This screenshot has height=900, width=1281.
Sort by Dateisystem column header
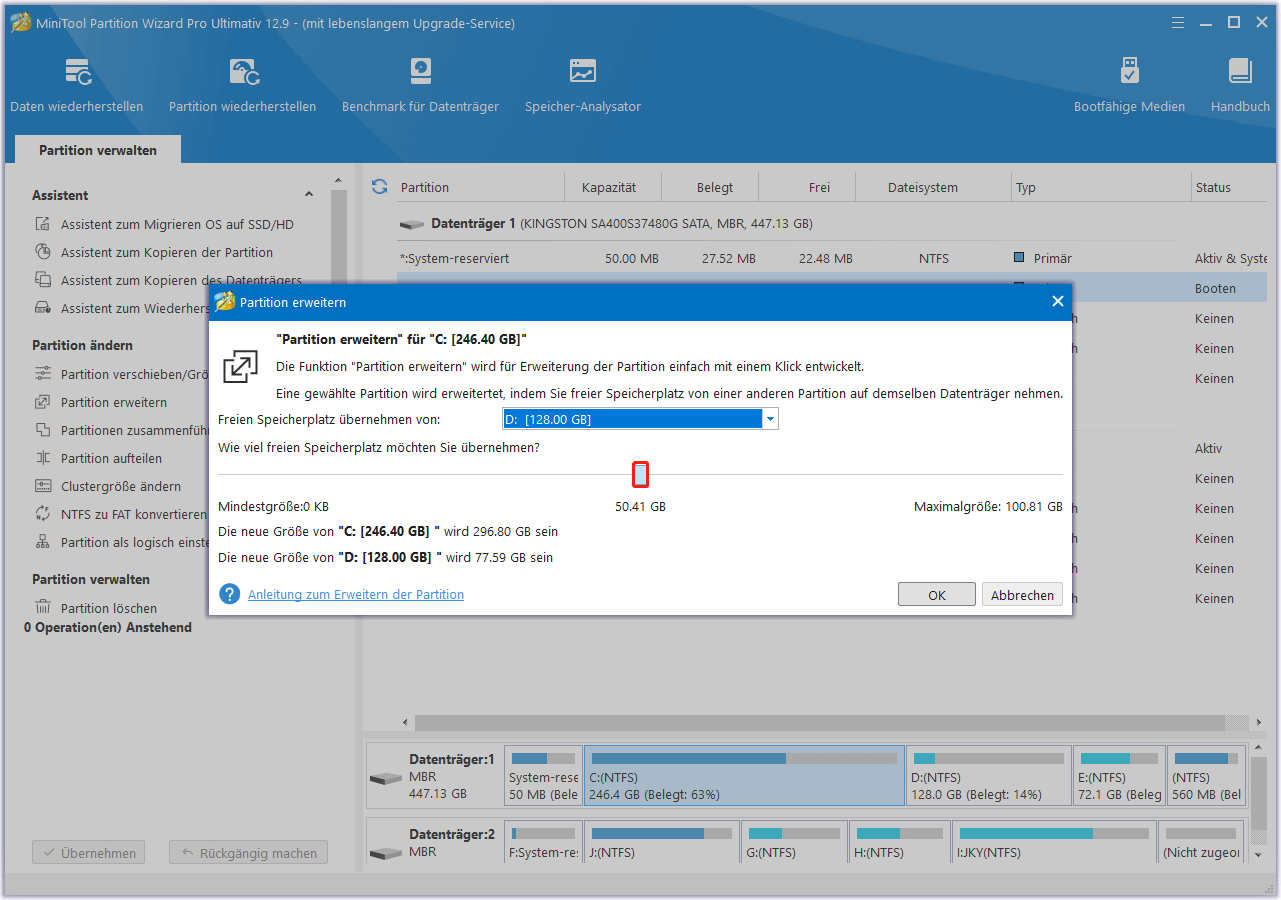[923, 187]
